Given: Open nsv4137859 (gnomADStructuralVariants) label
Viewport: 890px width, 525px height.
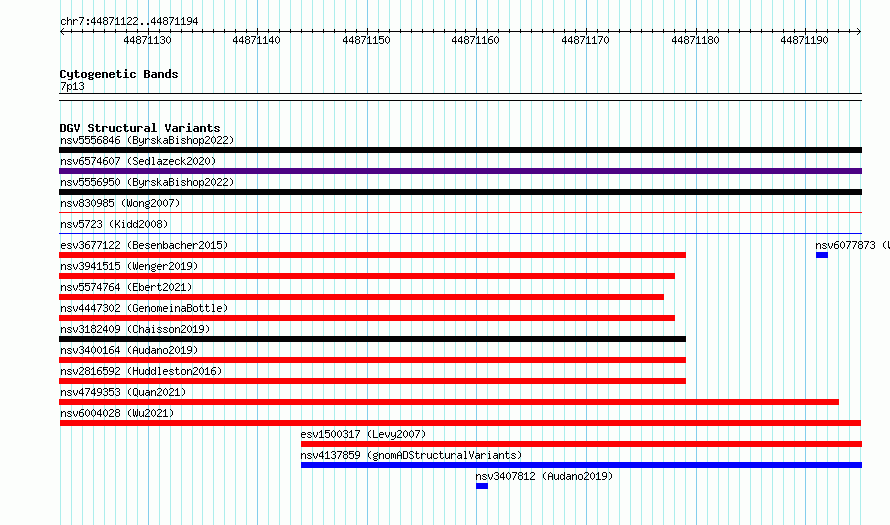Looking at the screenshot, I should point(411,455).
